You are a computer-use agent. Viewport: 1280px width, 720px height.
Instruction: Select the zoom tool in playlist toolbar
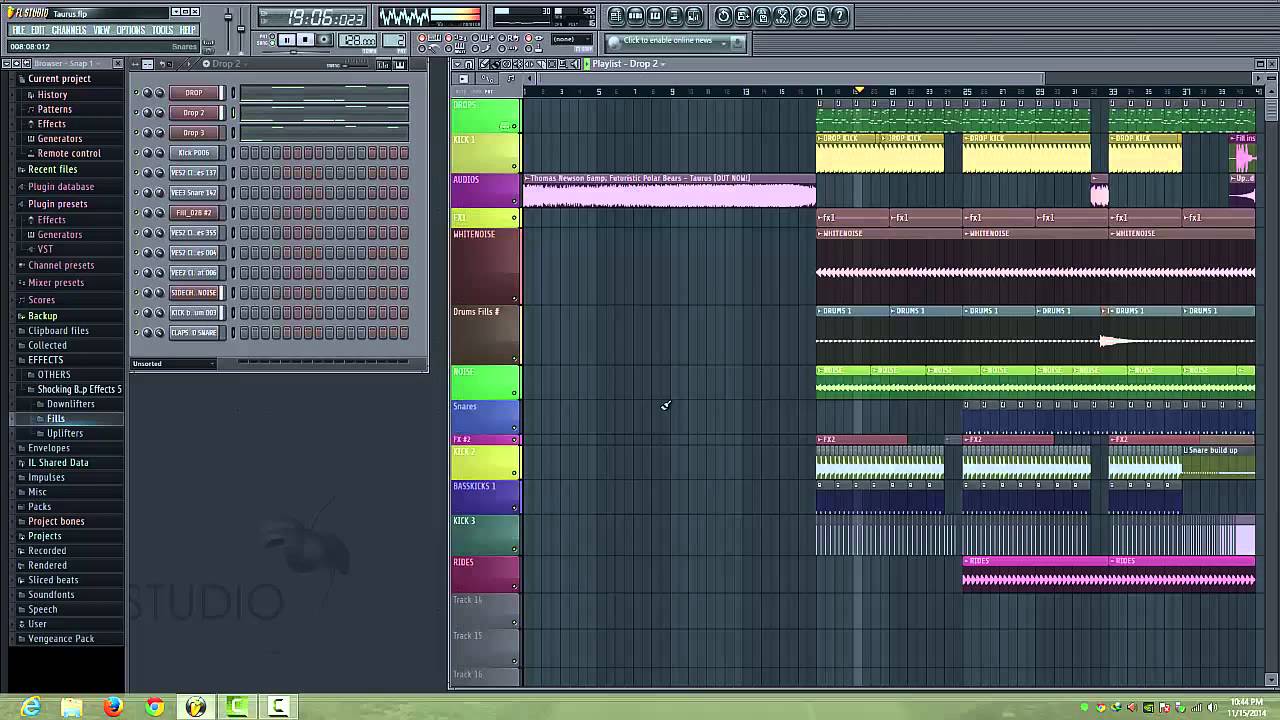tap(563, 64)
